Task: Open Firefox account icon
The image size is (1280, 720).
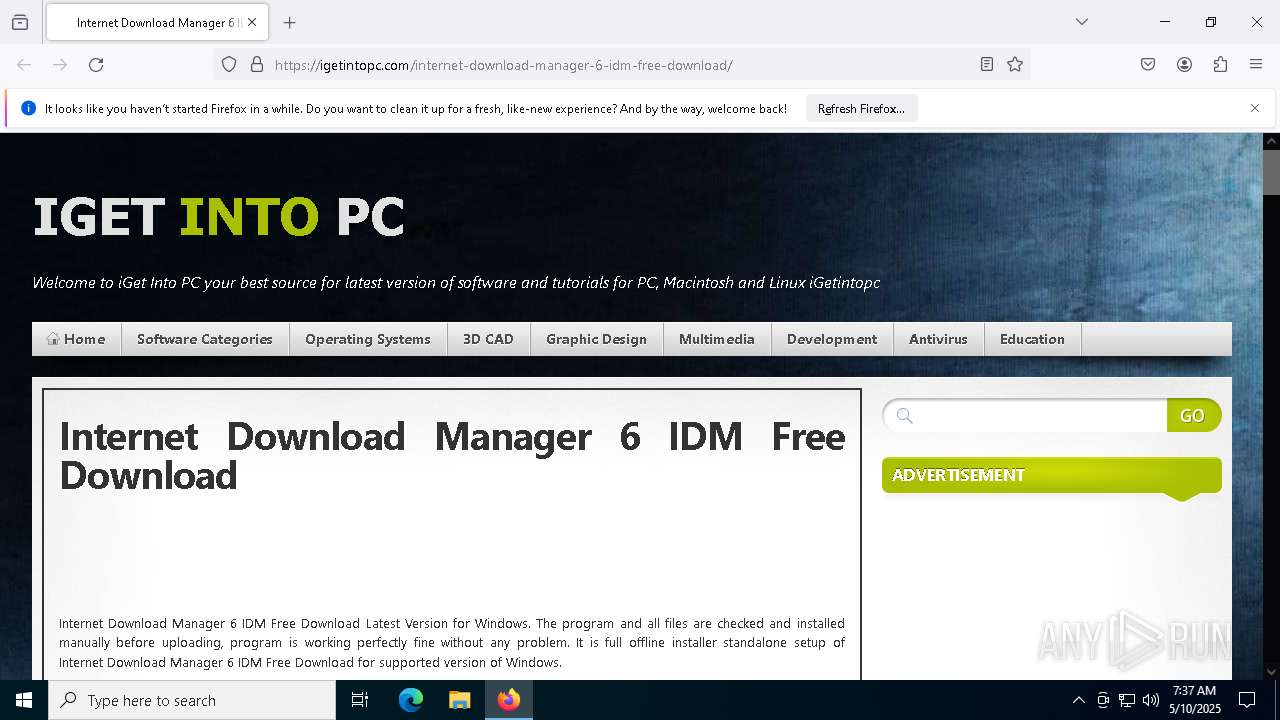Action: click(x=1184, y=65)
